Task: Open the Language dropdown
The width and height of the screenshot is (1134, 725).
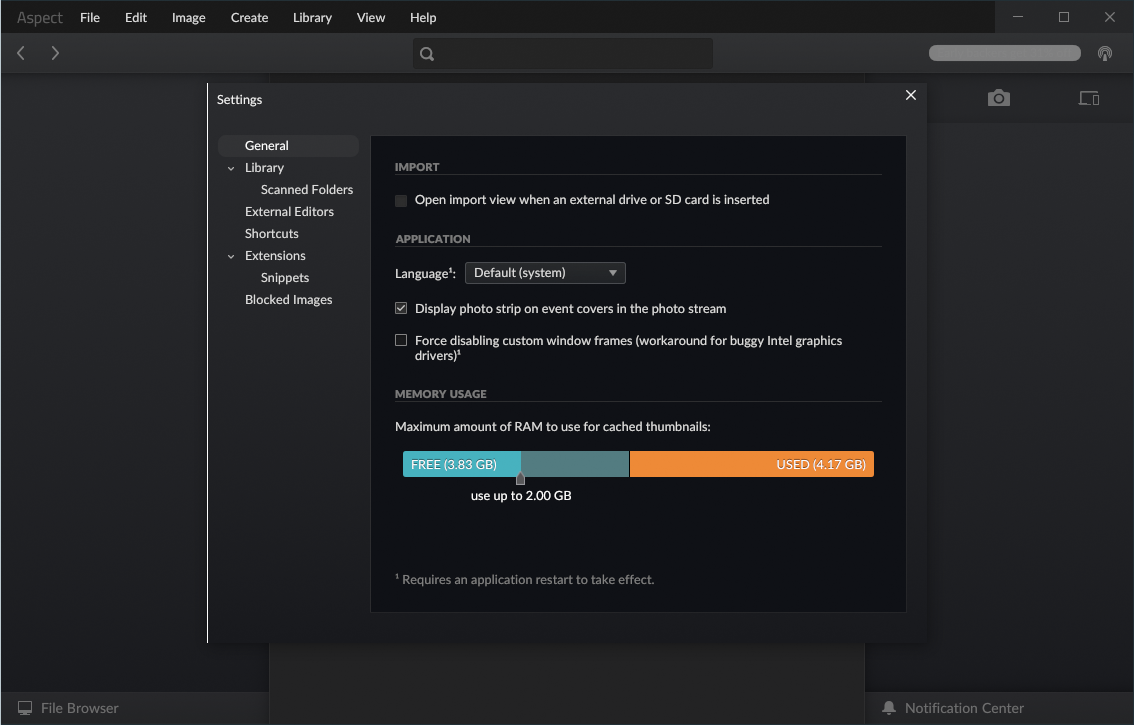Action: coord(545,273)
